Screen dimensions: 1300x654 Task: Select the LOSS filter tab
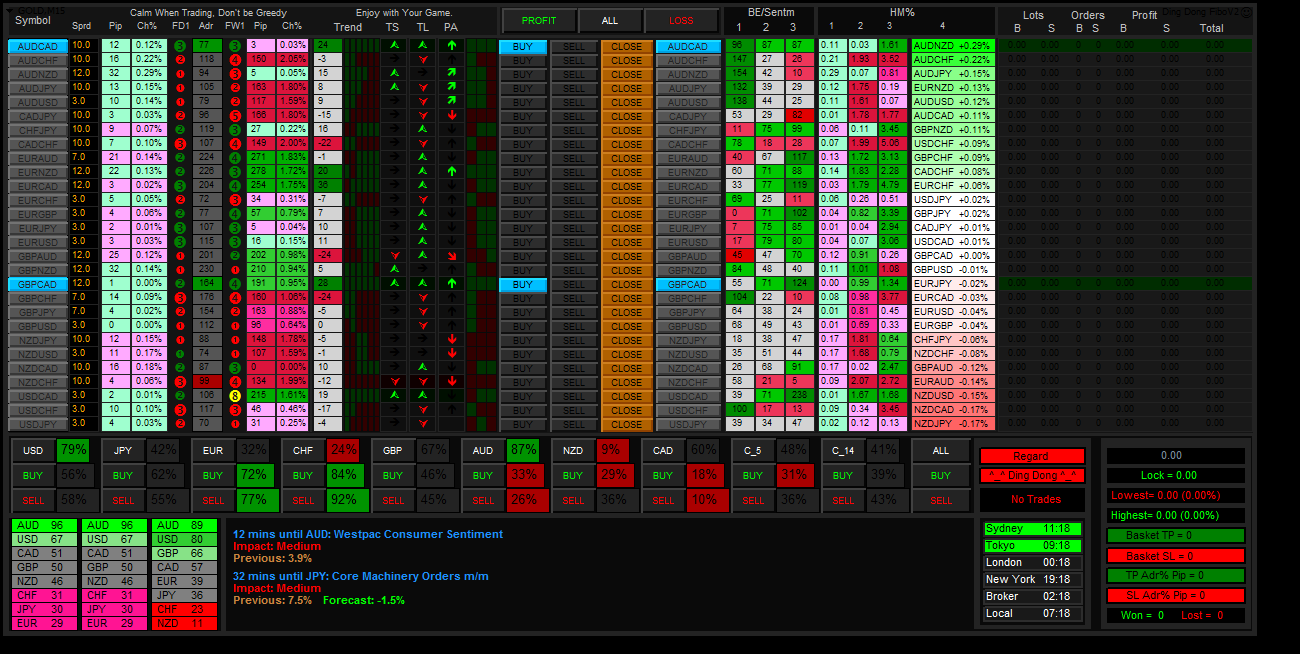click(681, 20)
